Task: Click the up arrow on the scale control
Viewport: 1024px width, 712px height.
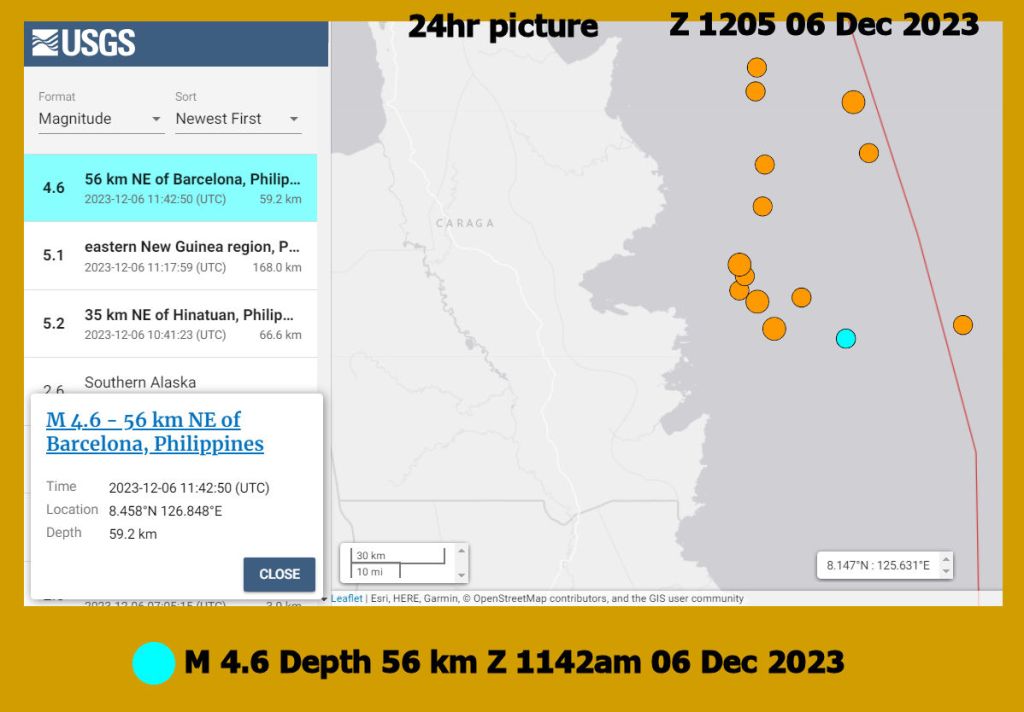Action: point(461,551)
